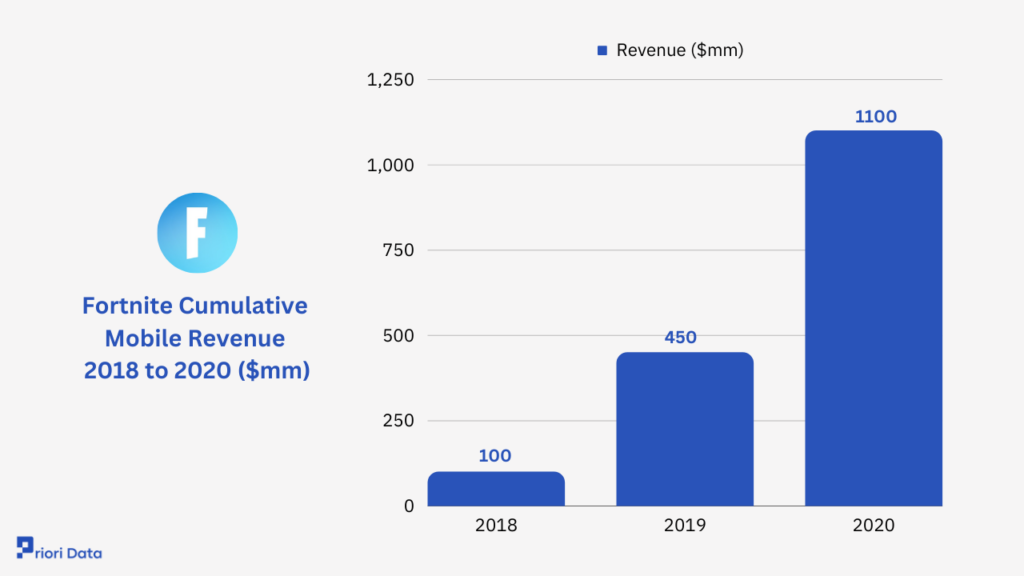Viewport: 1024px width, 576px height.
Task: Click the Fortnite F logo icon
Action: click(197, 232)
